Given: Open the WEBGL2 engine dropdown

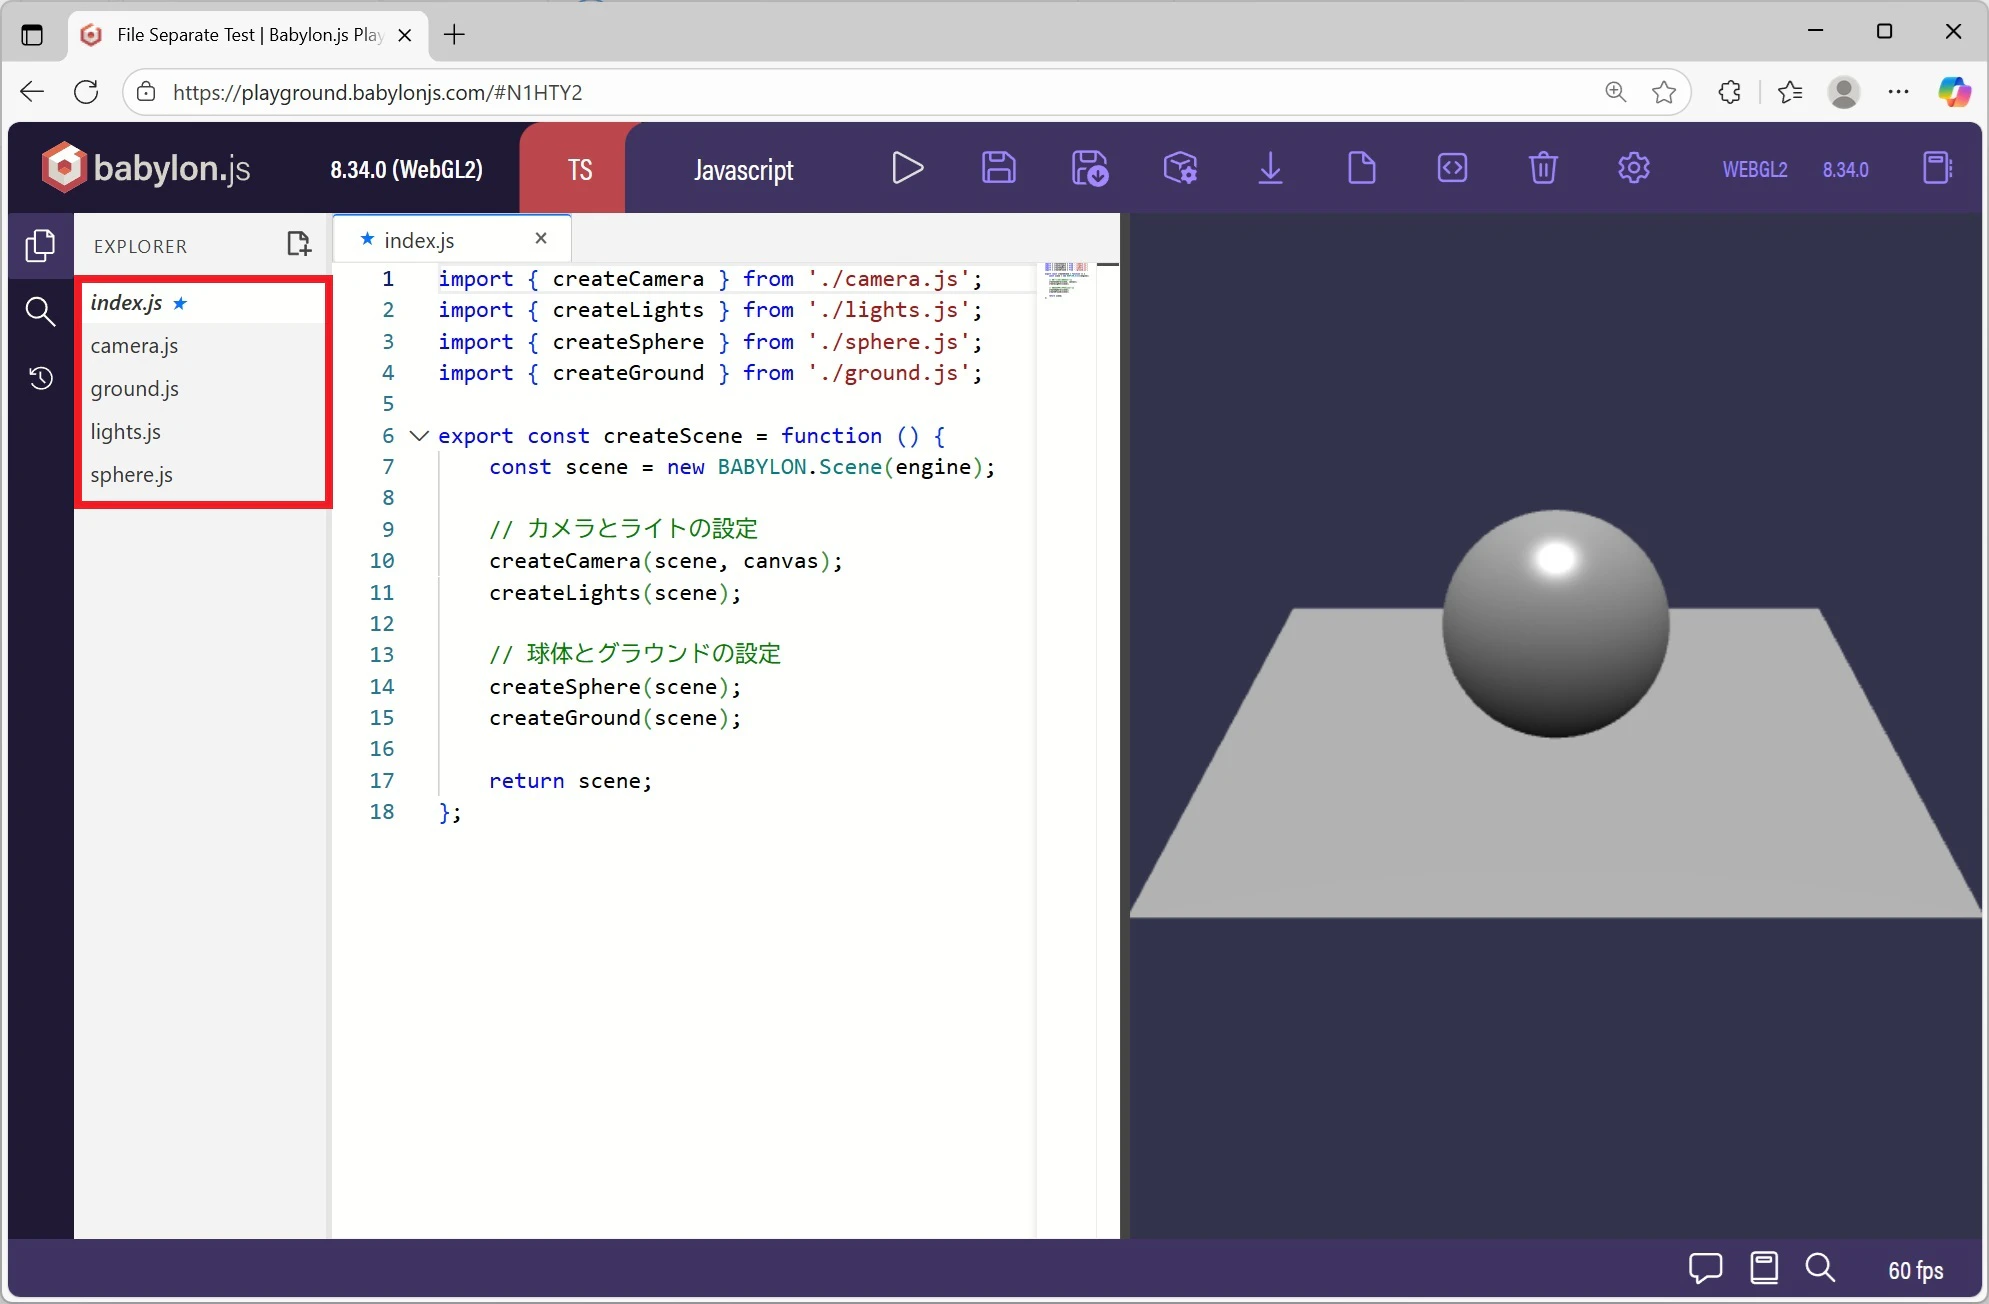Looking at the screenshot, I should [1754, 170].
